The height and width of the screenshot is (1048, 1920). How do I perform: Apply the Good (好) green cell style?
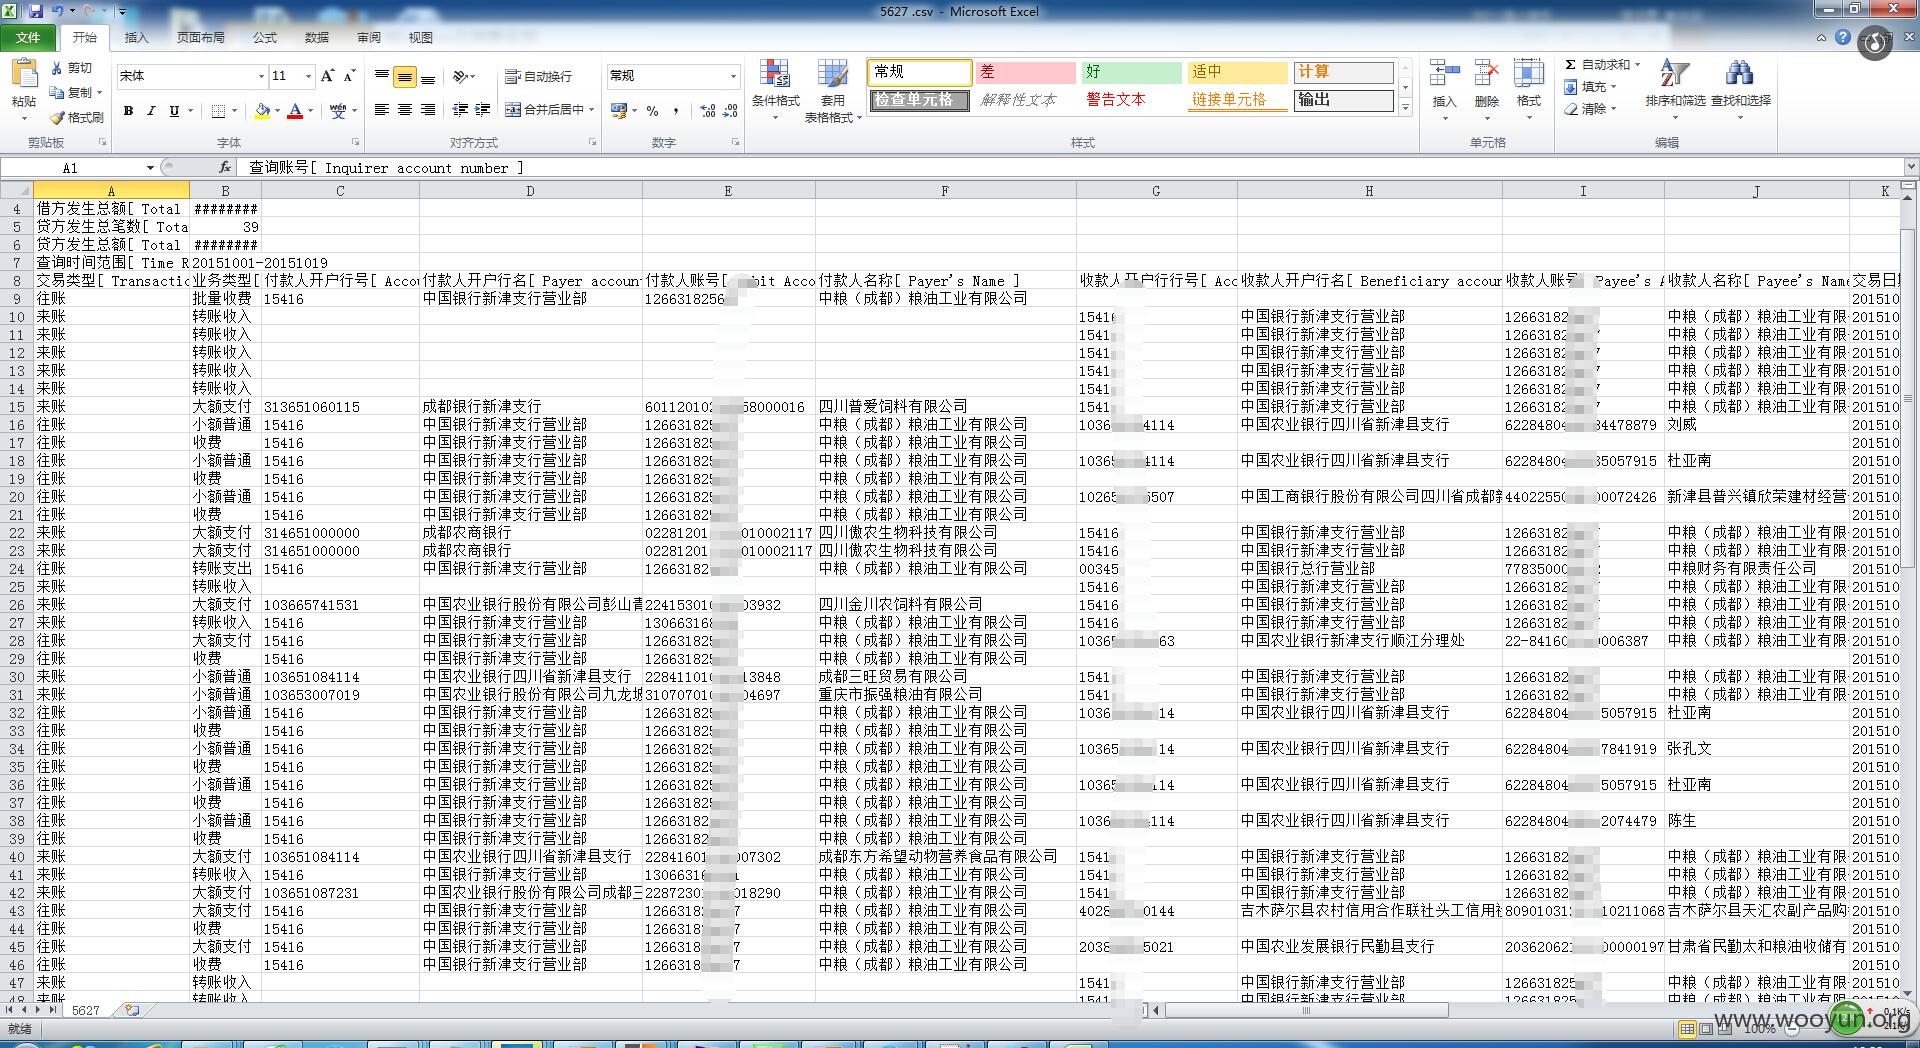point(1132,72)
